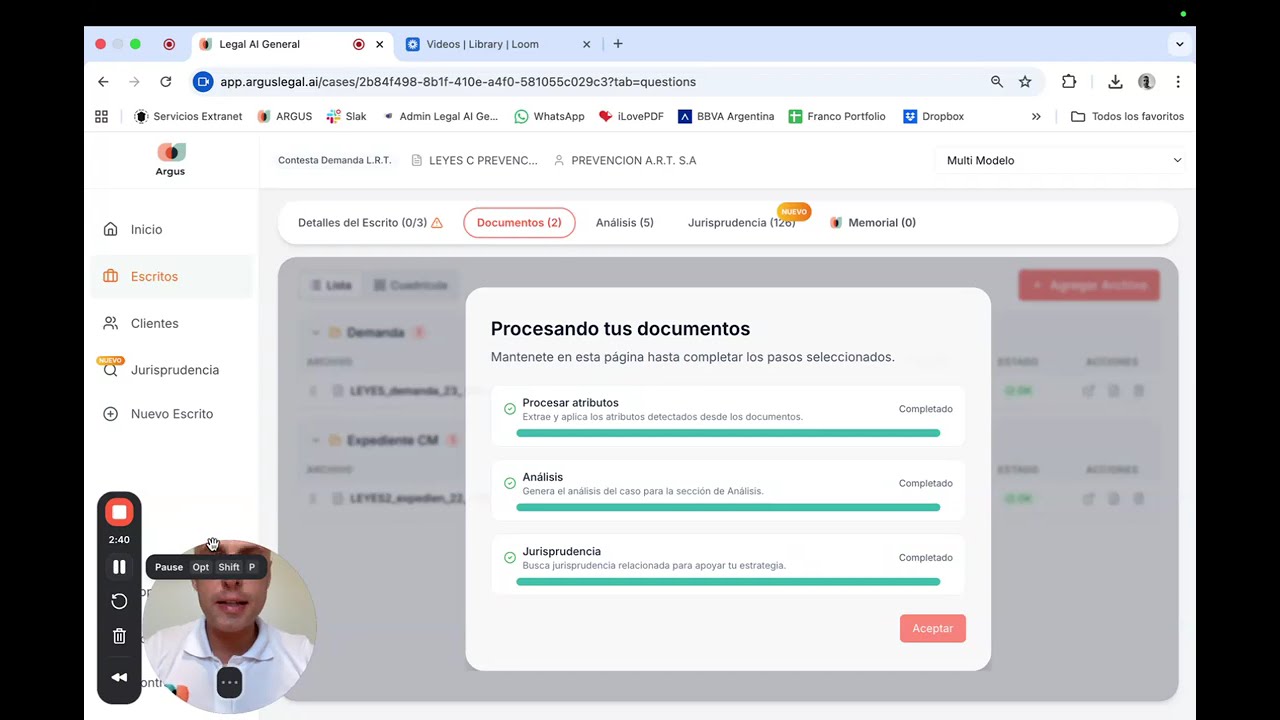Open the iLovePDF bookmark
The width and height of the screenshot is (1280, 720).
click(631, 117)
